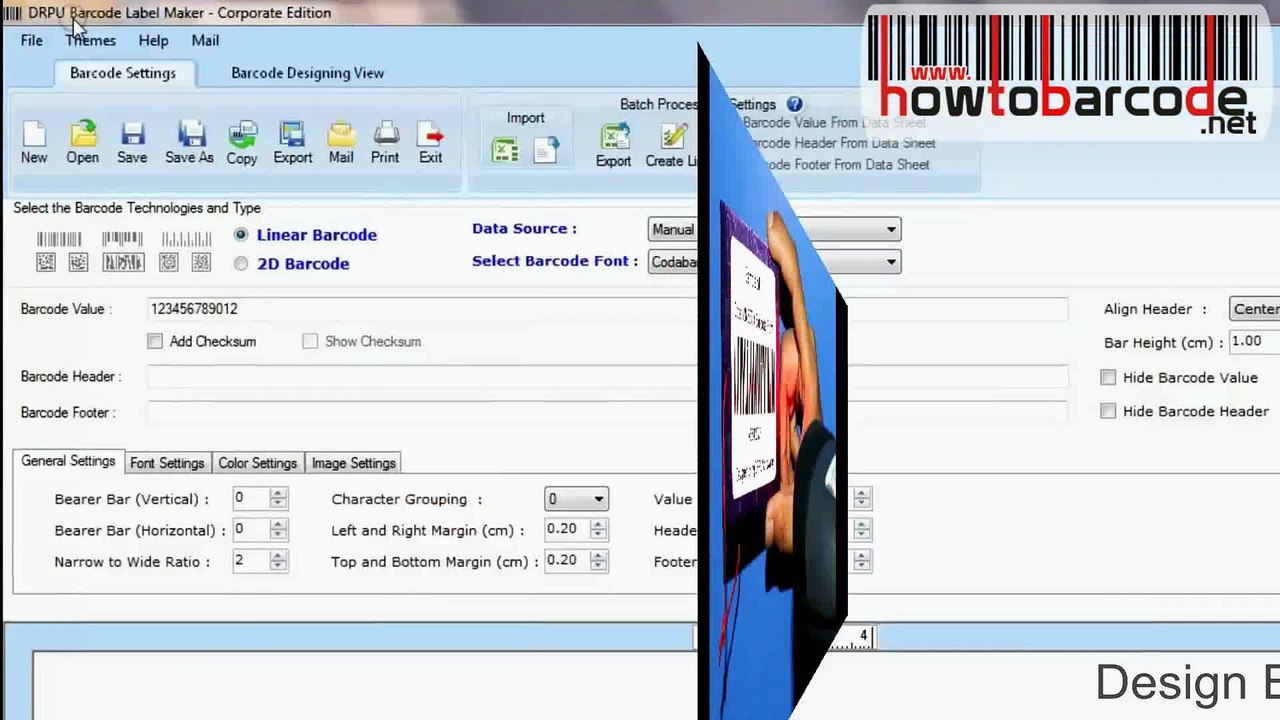Adjust the Left and Right Margin stepper
Viewport: 1280px width, 720px height.
[x=598, y=530]
